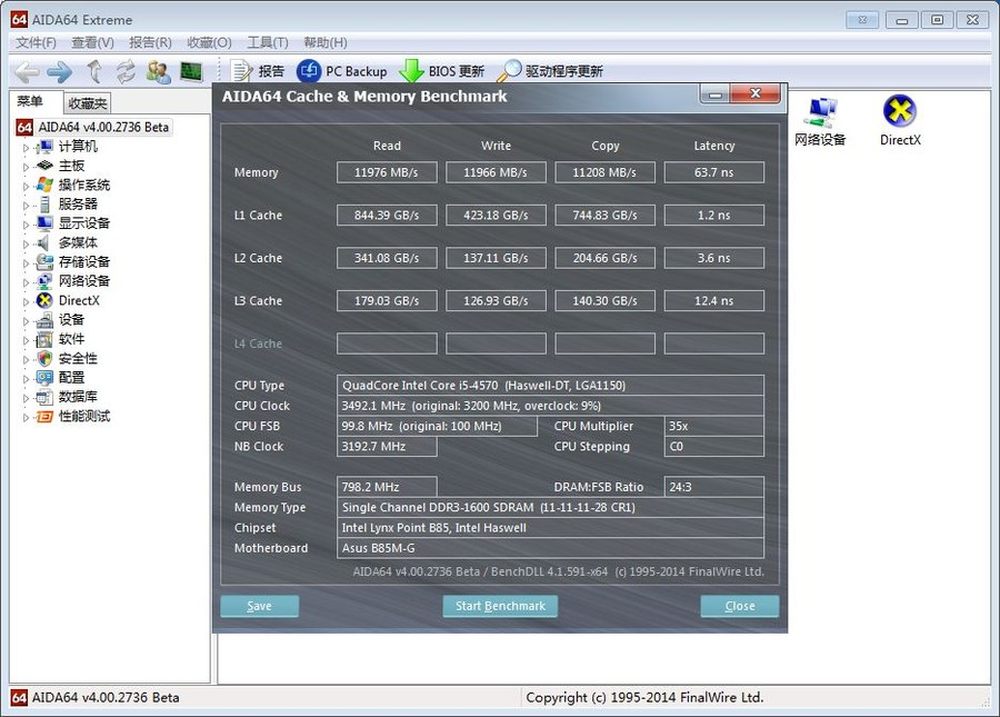1000x717 pixels.
Task: Refresh the view with the refresh icon
Action: 126,71
